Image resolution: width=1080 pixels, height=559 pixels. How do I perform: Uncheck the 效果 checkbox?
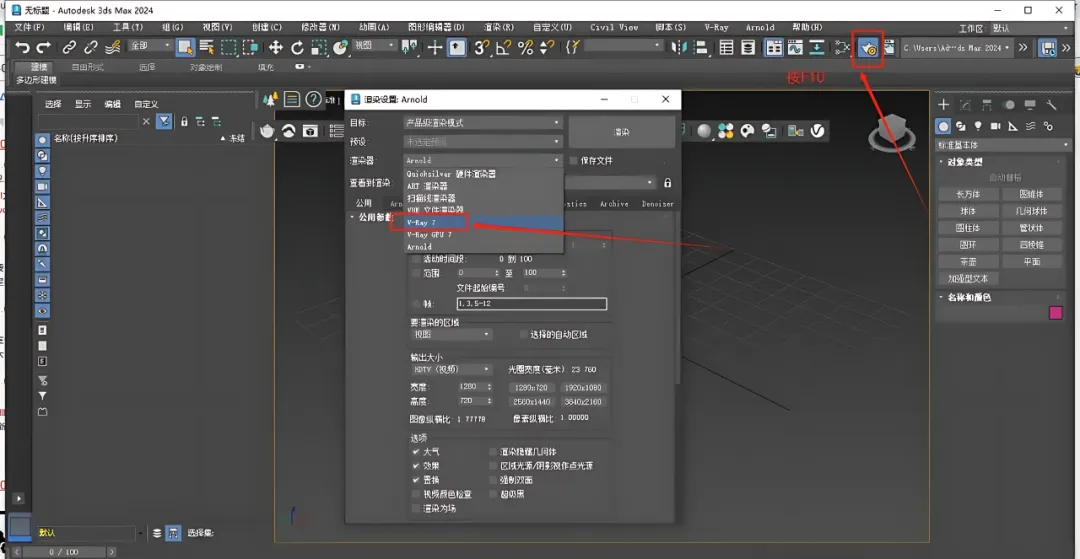click(415, 465)
